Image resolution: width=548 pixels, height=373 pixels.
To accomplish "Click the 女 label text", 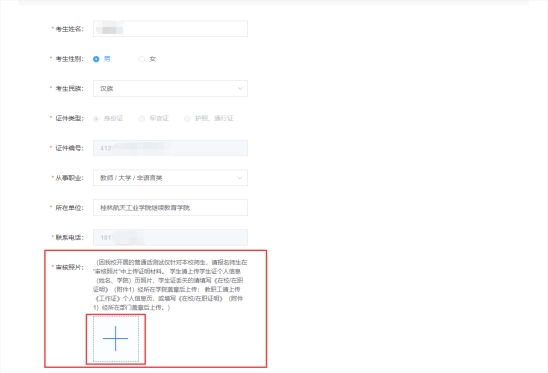I will pyautogui.click(x=153, y=59).
